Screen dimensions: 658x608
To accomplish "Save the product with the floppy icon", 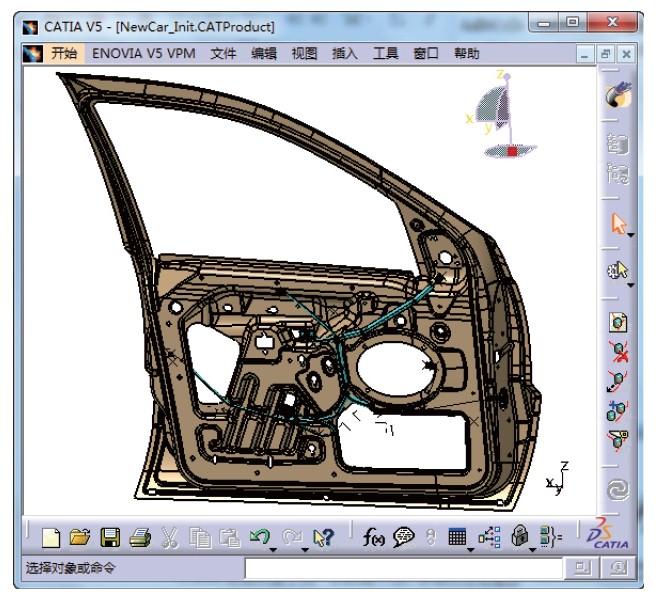I will pyautogui.click(x=110, y=538).
